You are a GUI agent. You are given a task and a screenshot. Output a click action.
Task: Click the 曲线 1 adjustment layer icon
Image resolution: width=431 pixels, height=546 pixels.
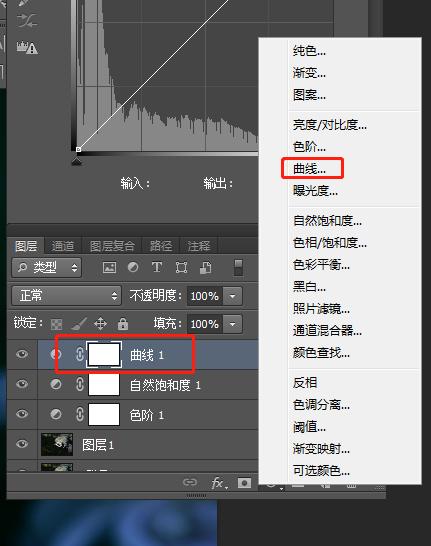click(56, 354)
